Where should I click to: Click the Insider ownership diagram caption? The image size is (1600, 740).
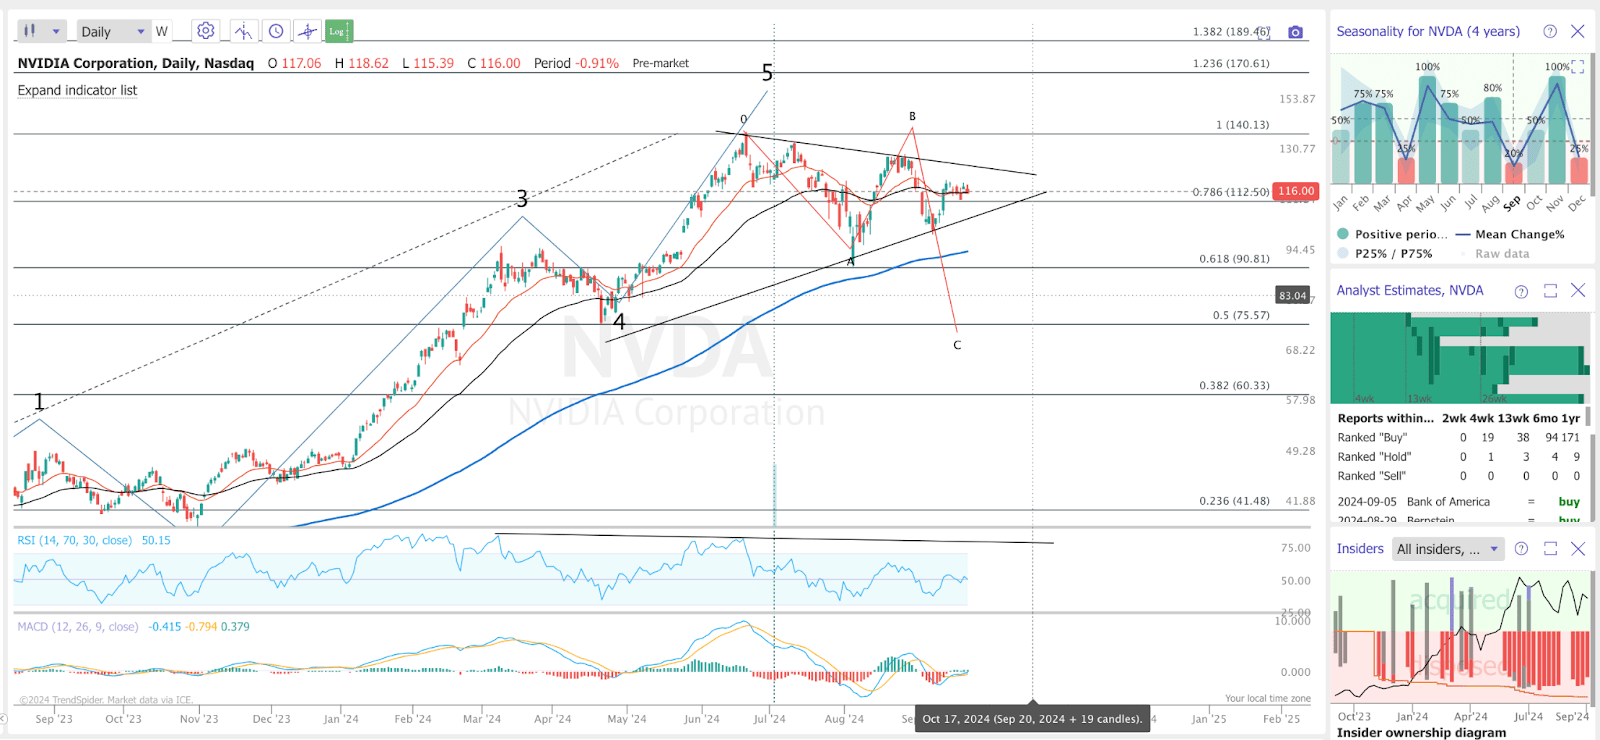click(x=1421, y=732)
